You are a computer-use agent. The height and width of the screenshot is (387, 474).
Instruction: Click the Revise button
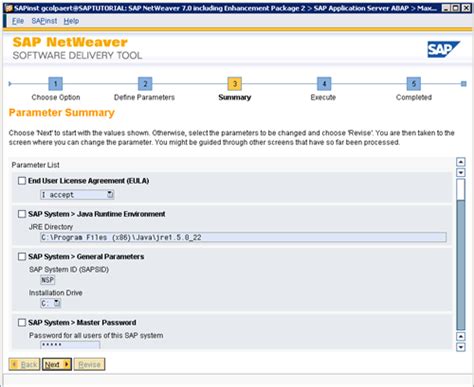click(89, 364)
